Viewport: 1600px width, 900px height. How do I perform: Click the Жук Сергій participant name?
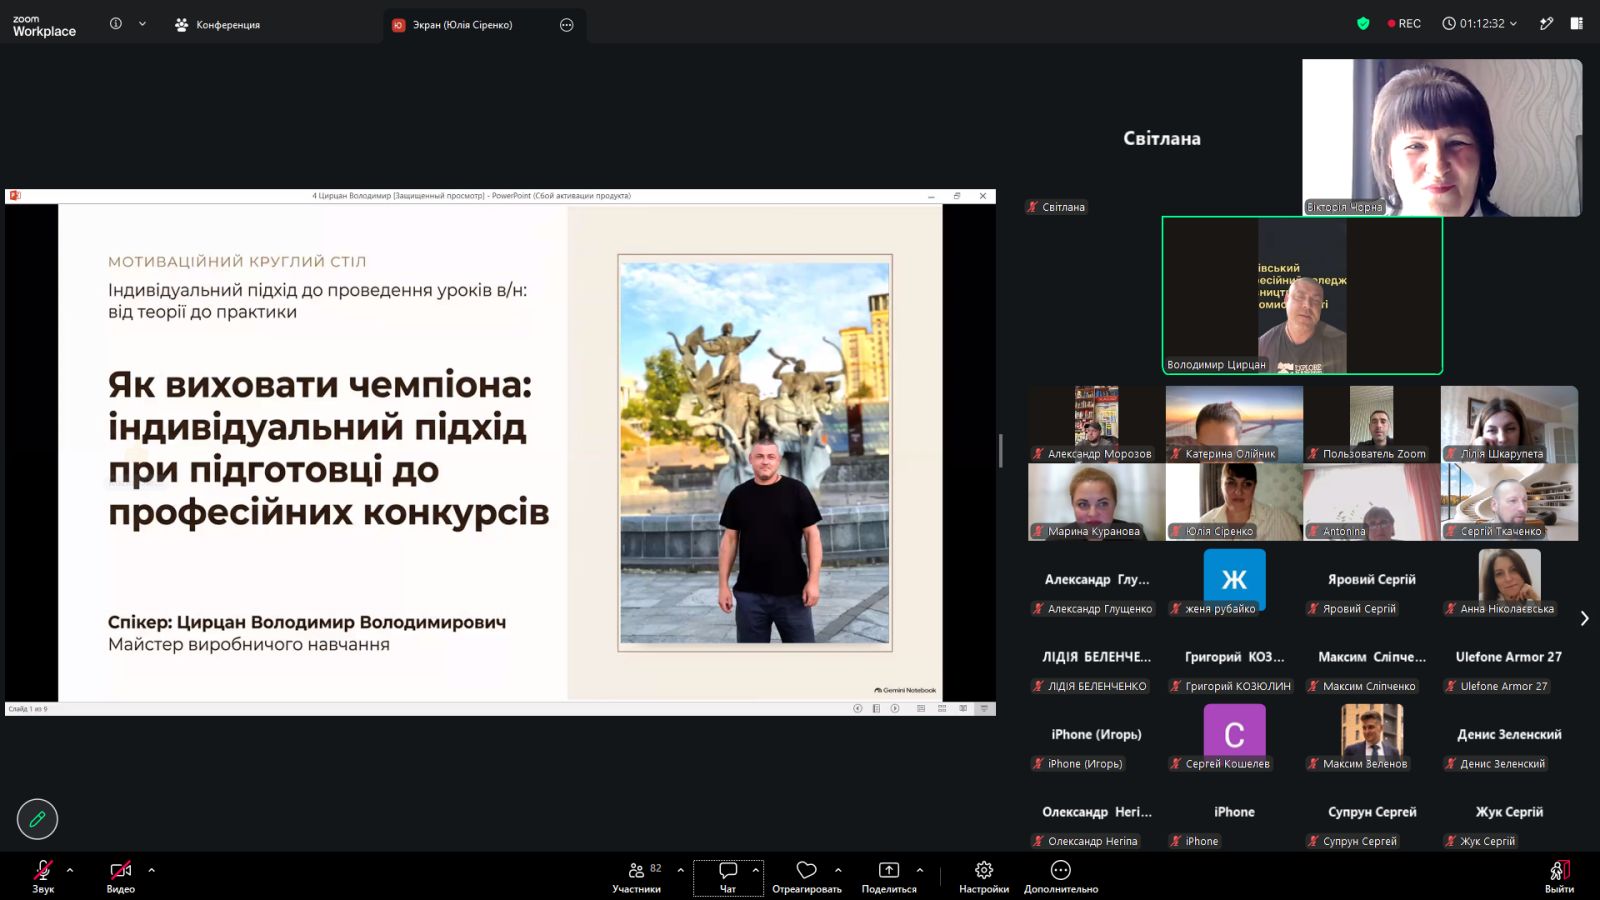(x=1509, y=812)
